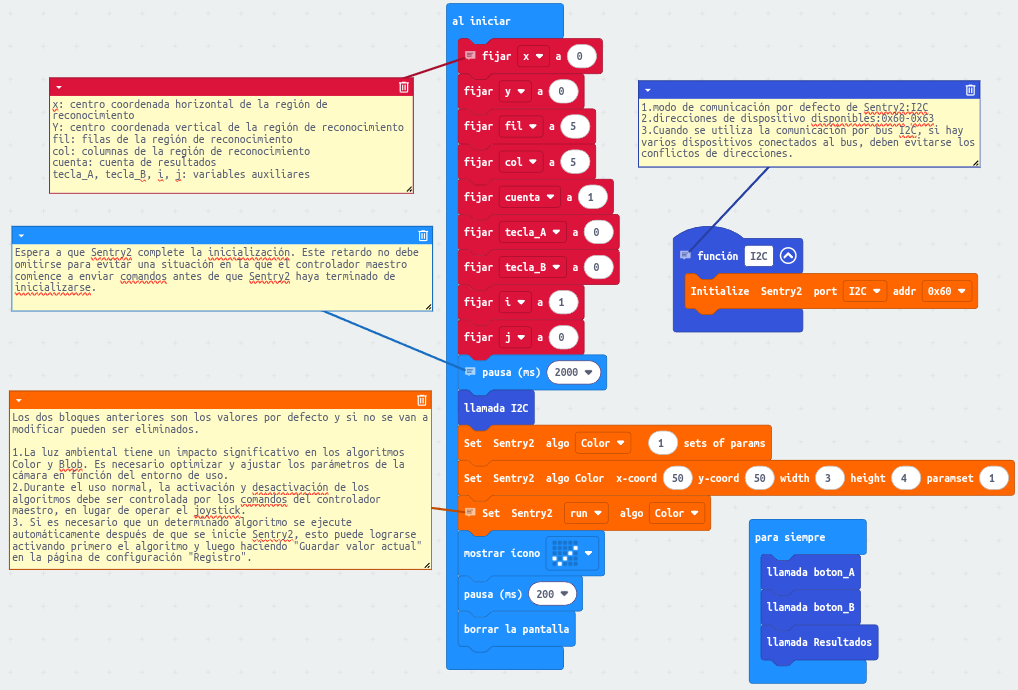This screenshot has height=690, width=1018.
Task: Open the x variable dropdown
Action: (x=533, y=56)
